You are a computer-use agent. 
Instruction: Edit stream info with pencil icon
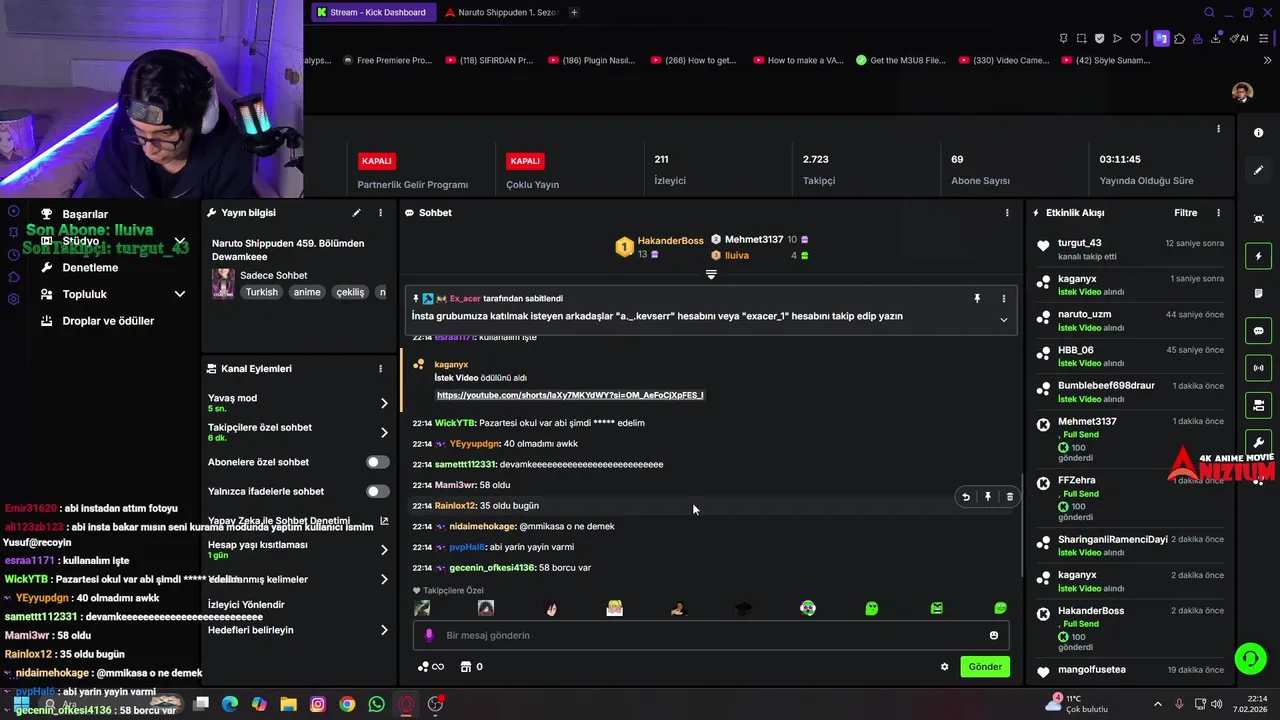pos(356,213)
